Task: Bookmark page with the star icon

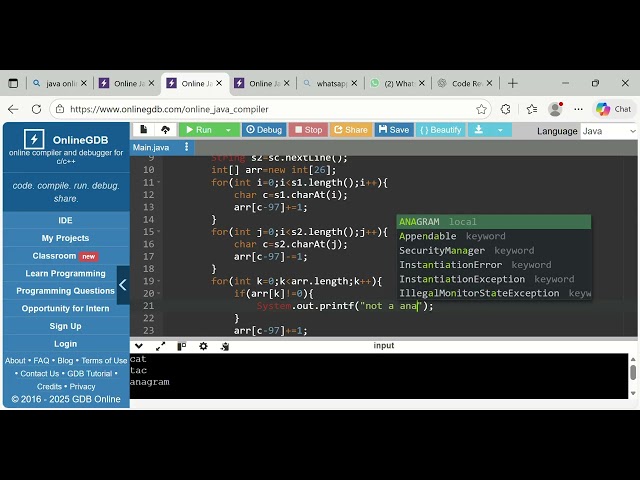Action: (x=482, y=109)
